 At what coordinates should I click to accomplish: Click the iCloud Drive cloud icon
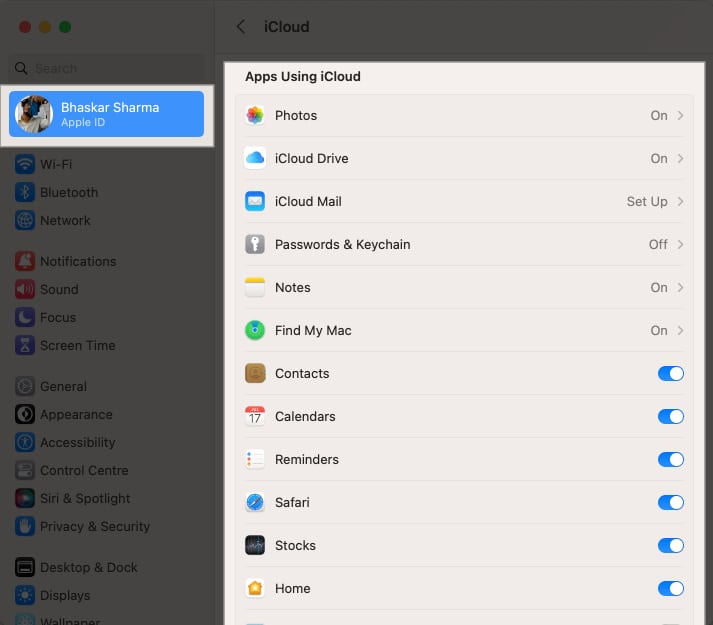[255, 158]
